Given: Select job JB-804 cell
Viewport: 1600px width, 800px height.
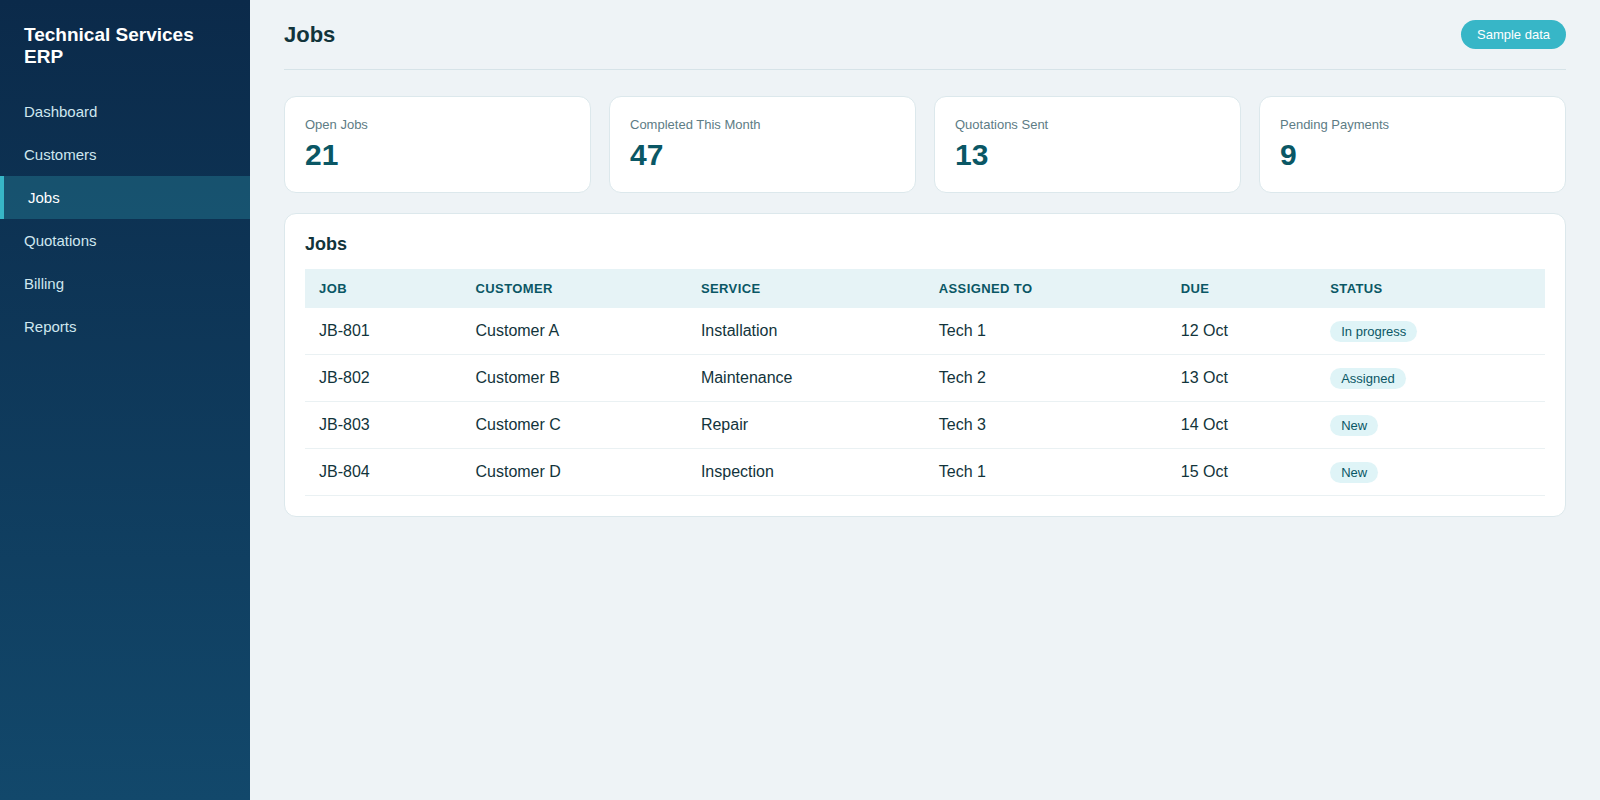Looking at the screenshot, I should tap(344, 472).
